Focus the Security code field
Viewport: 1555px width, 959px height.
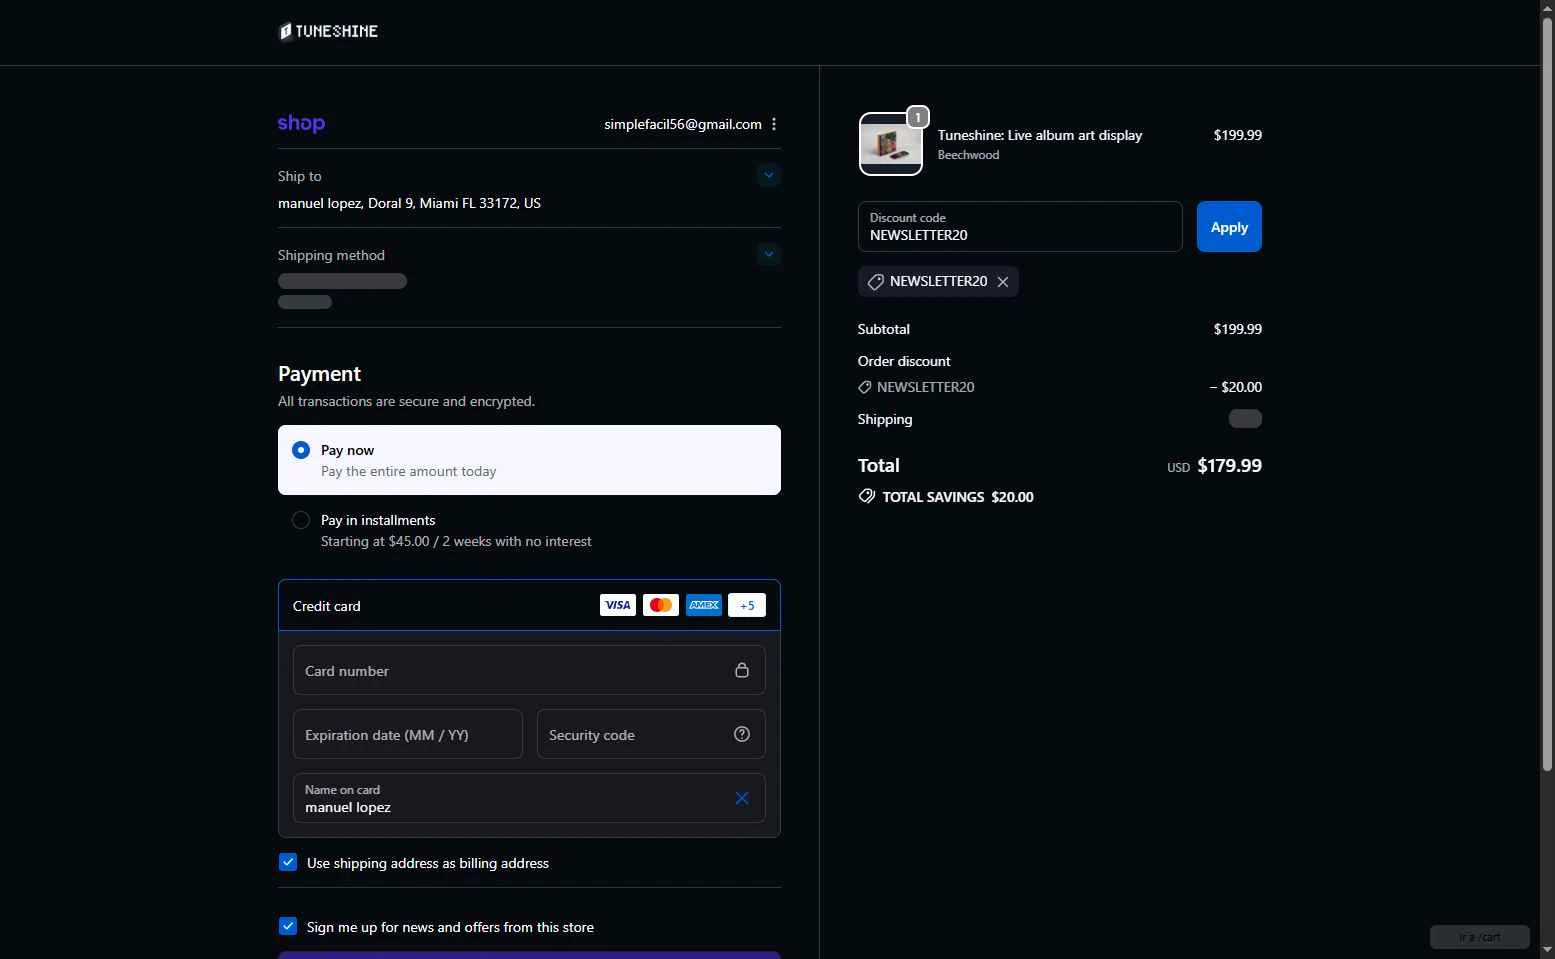(x=651, y=734)
